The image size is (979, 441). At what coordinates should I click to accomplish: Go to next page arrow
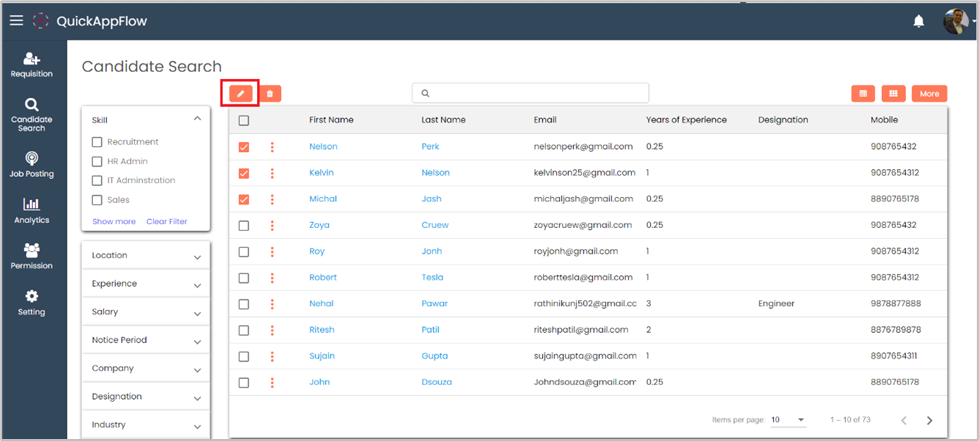tap(929, 420)
